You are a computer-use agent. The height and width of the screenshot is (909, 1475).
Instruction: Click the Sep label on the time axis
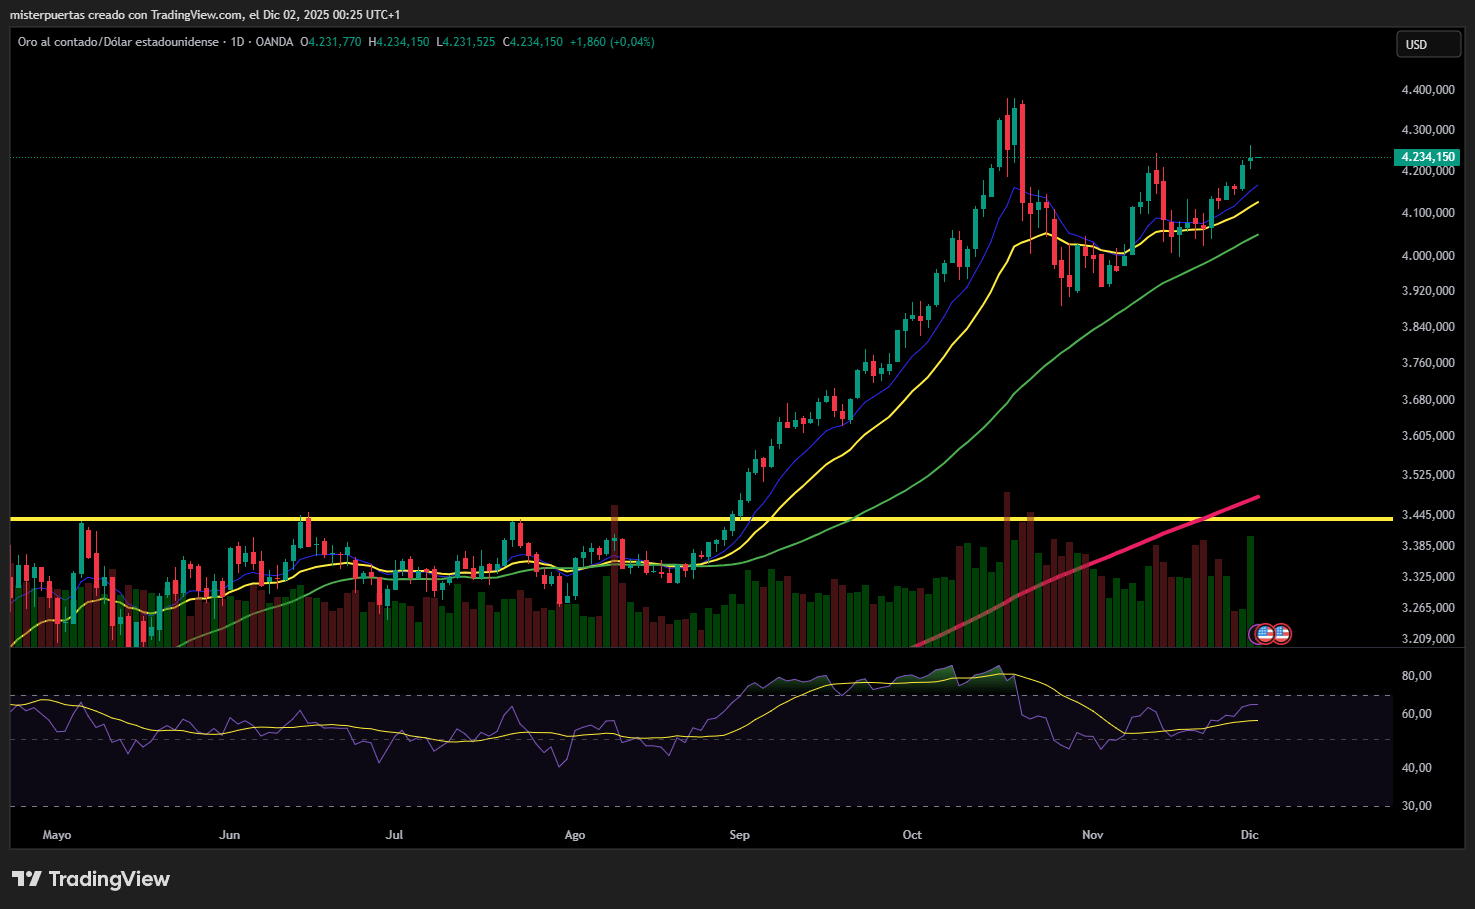point(739,835)
